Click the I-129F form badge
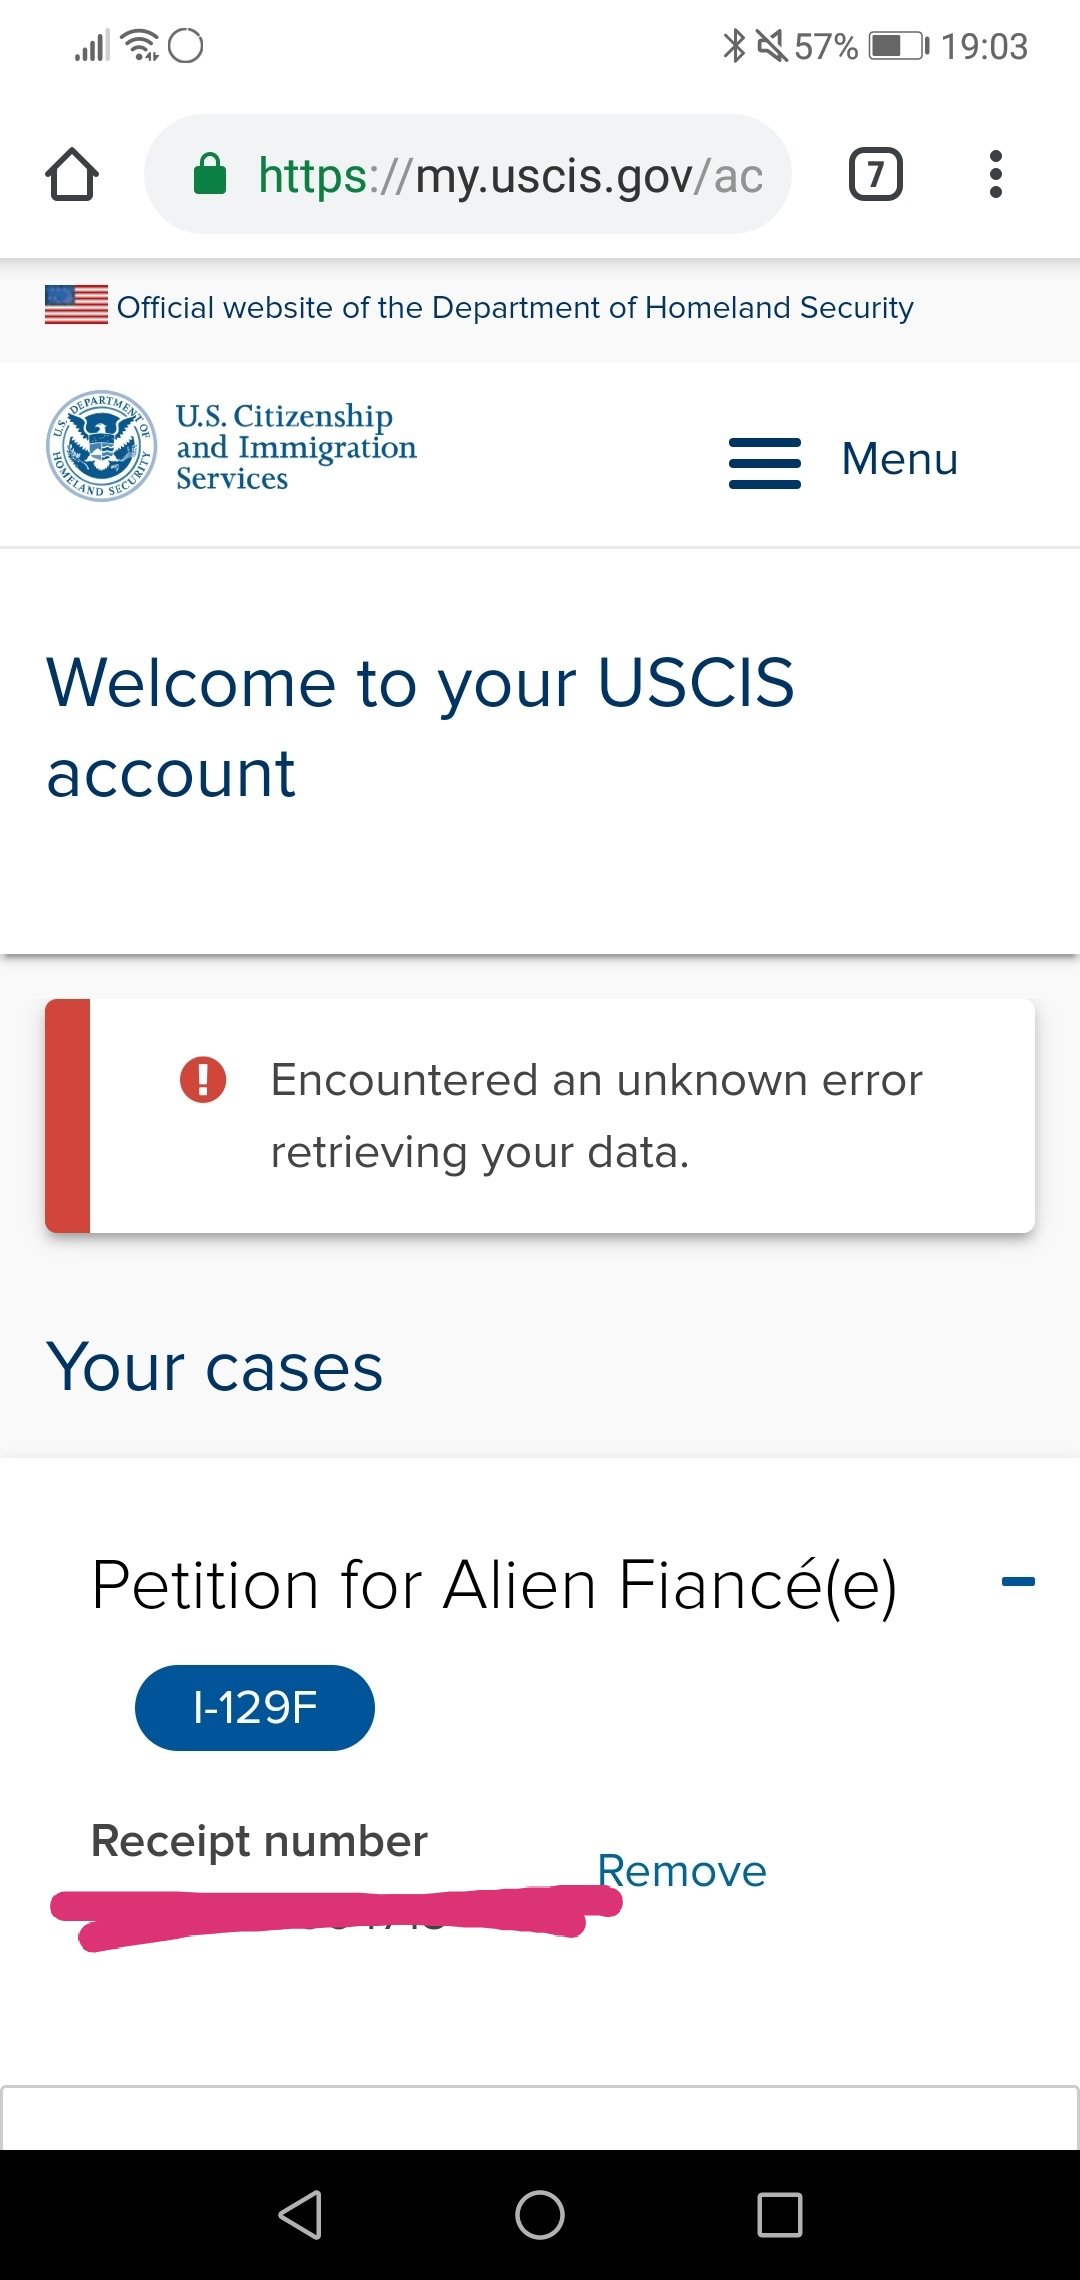Viewport: 1080px width, 2280px height. 255,1708
